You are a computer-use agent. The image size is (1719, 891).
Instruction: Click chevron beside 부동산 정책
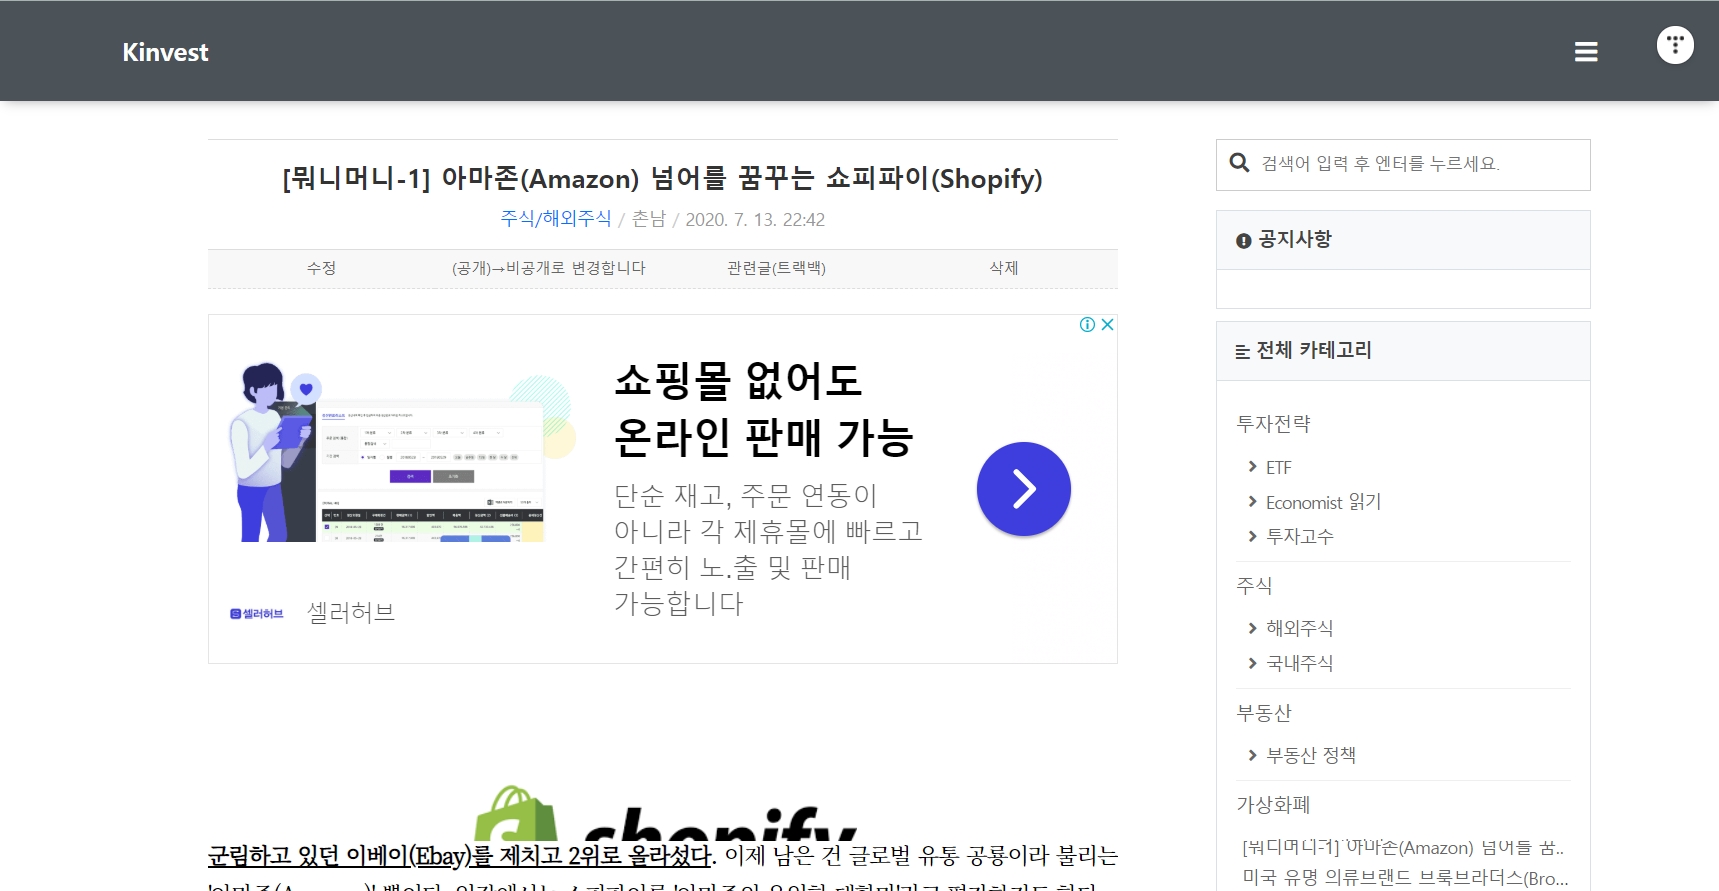[x=1252, y=755]
